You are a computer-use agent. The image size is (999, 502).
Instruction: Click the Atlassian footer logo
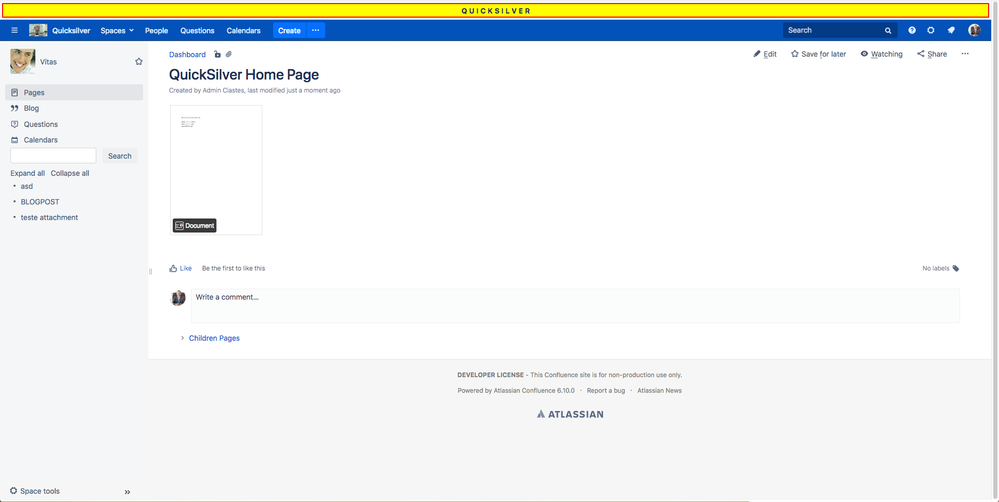tap(570, 414)
